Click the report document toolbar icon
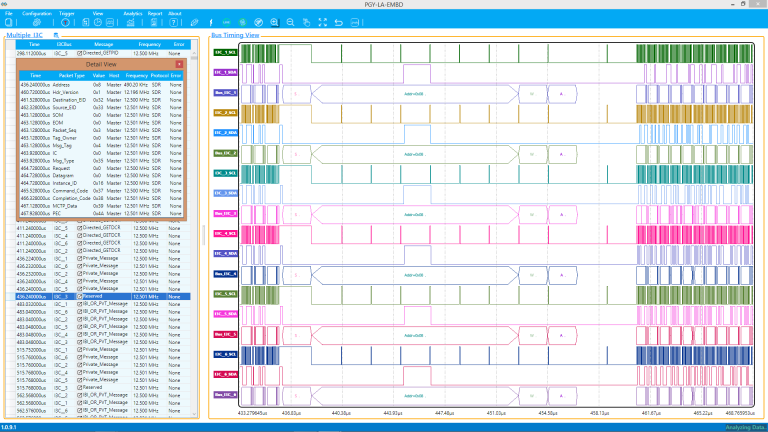The height and width of the screenshot is (432, 768). click(x=154, y=23)
